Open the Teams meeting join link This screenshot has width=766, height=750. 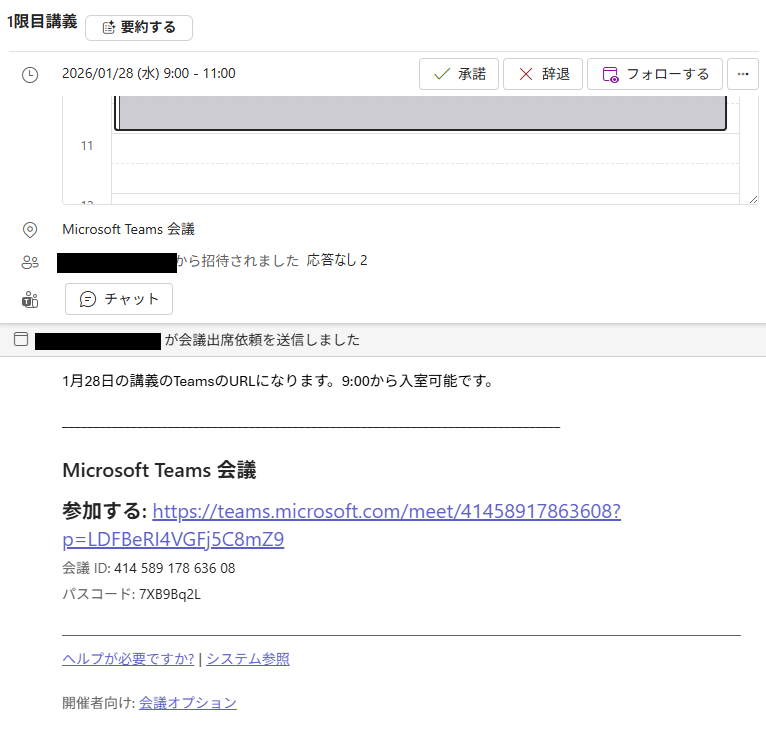[386, 512]
